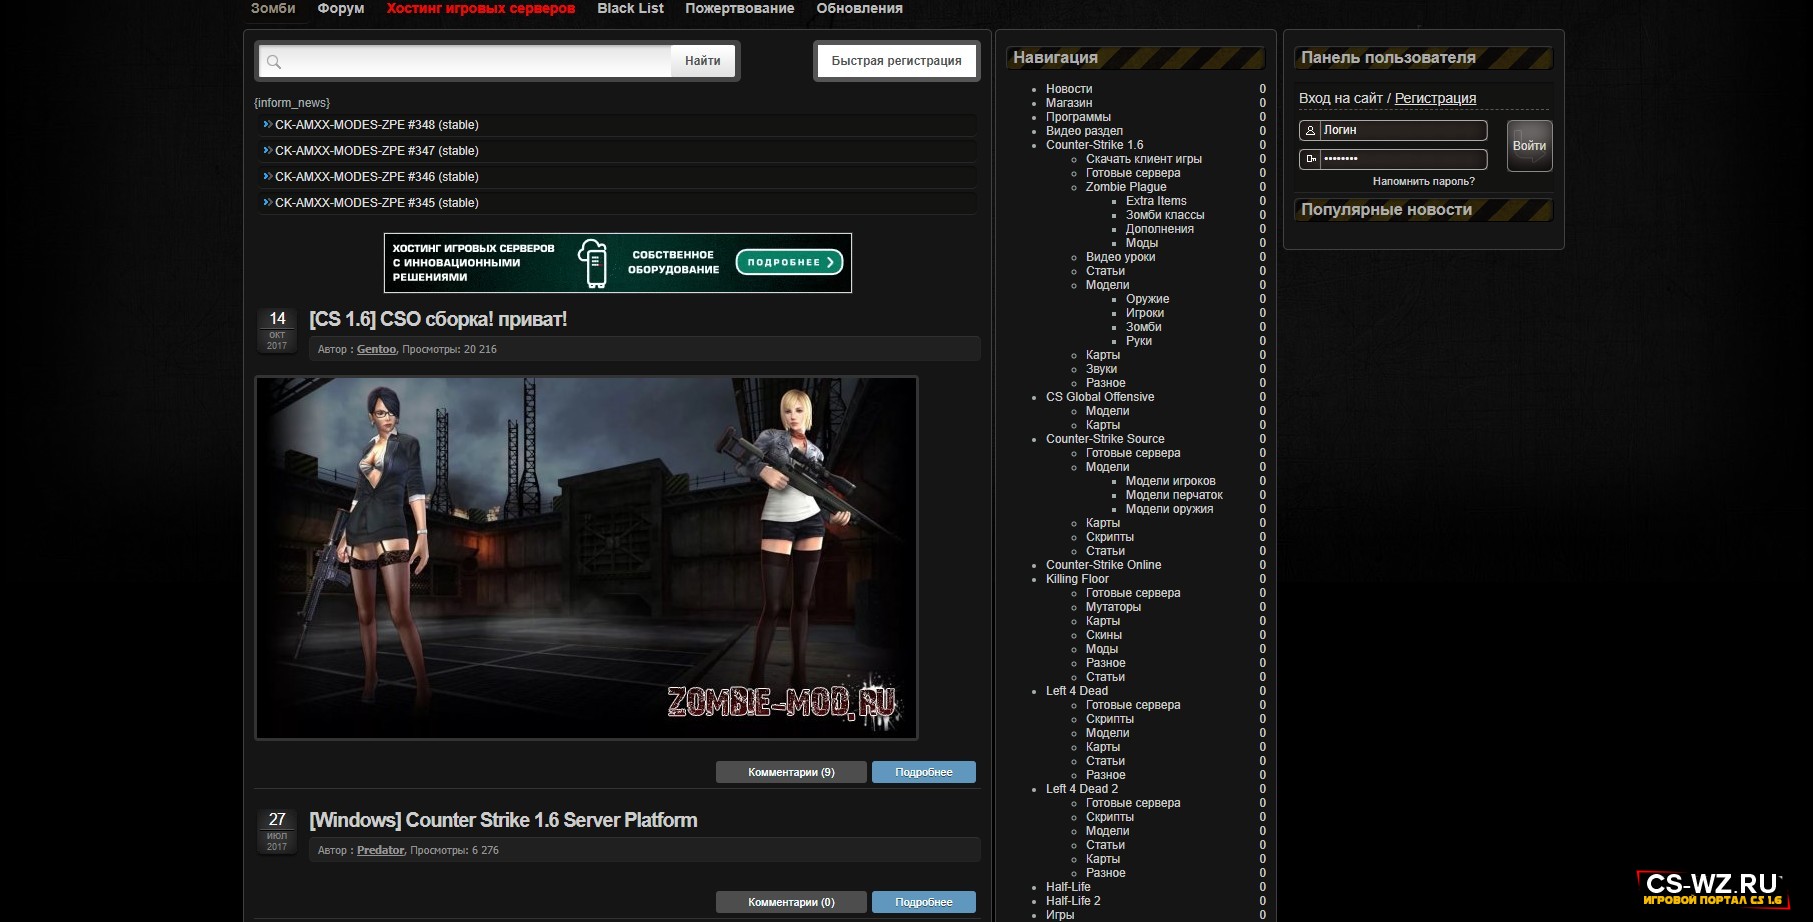
Task: Click Быстрая регистрация button
Action: [896, 61]
